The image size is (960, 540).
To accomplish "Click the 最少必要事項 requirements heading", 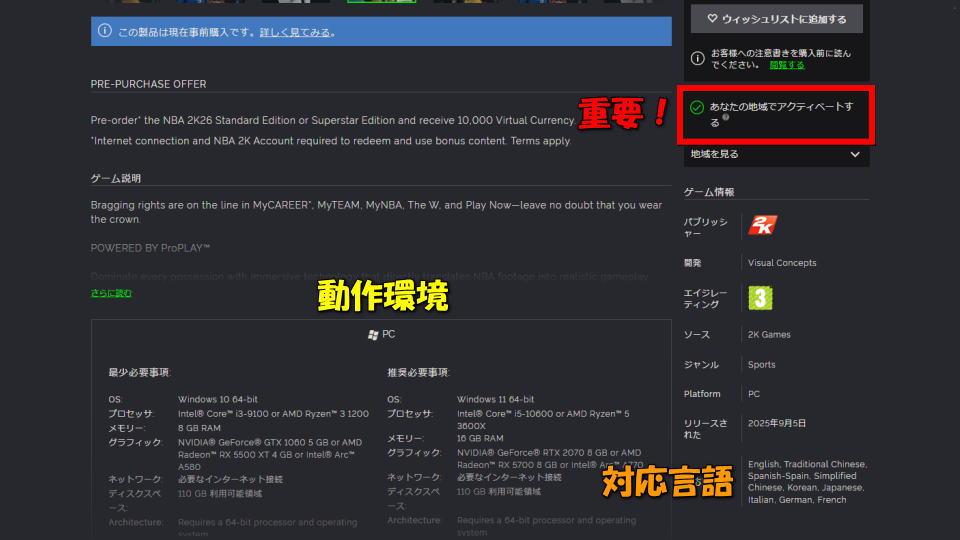I will [139, 372].
